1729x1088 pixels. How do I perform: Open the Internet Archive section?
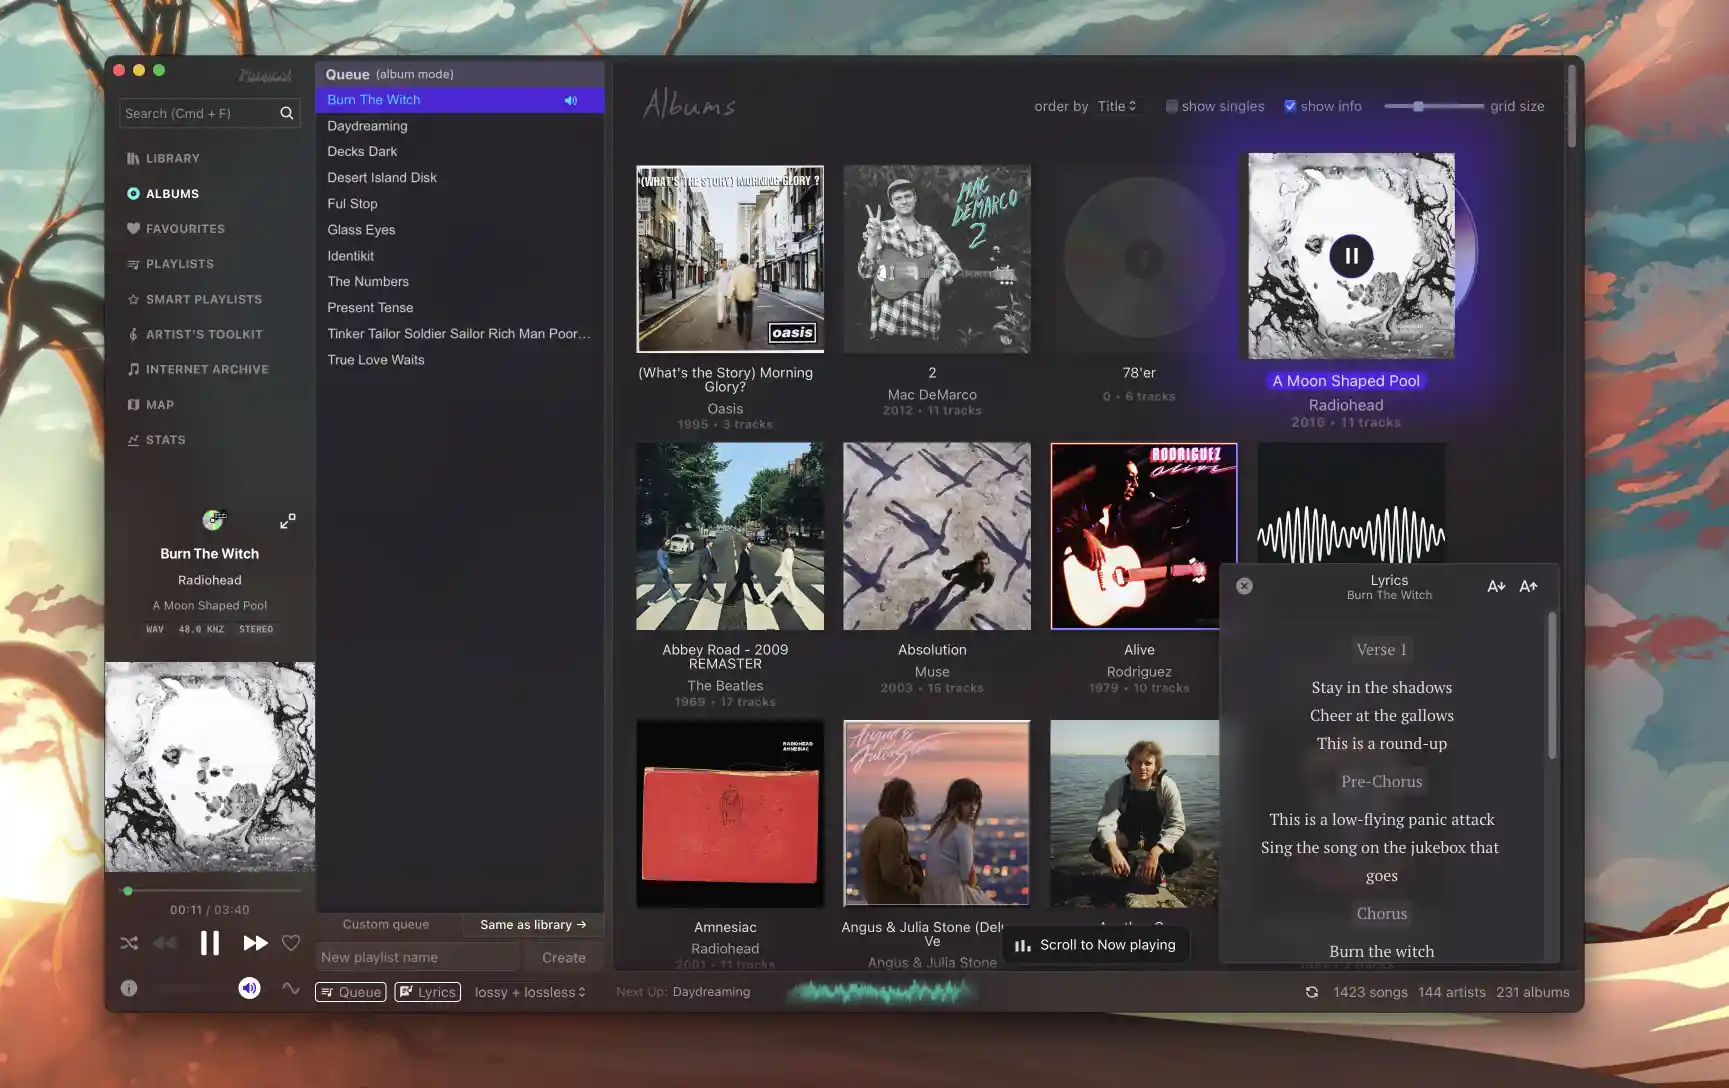click(x=198, y=369)
